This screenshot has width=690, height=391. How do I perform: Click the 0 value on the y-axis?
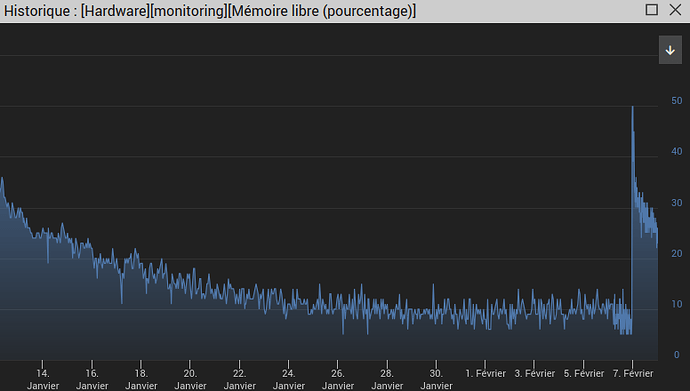pyautogui.click(x=677, y=355)
